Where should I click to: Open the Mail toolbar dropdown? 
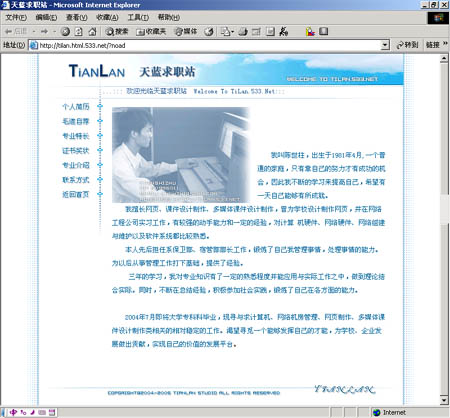click(228, 32)
